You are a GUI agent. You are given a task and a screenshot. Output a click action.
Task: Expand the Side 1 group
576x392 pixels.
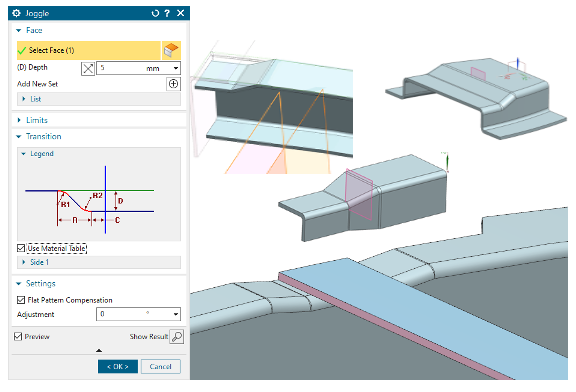coord(24,262)
